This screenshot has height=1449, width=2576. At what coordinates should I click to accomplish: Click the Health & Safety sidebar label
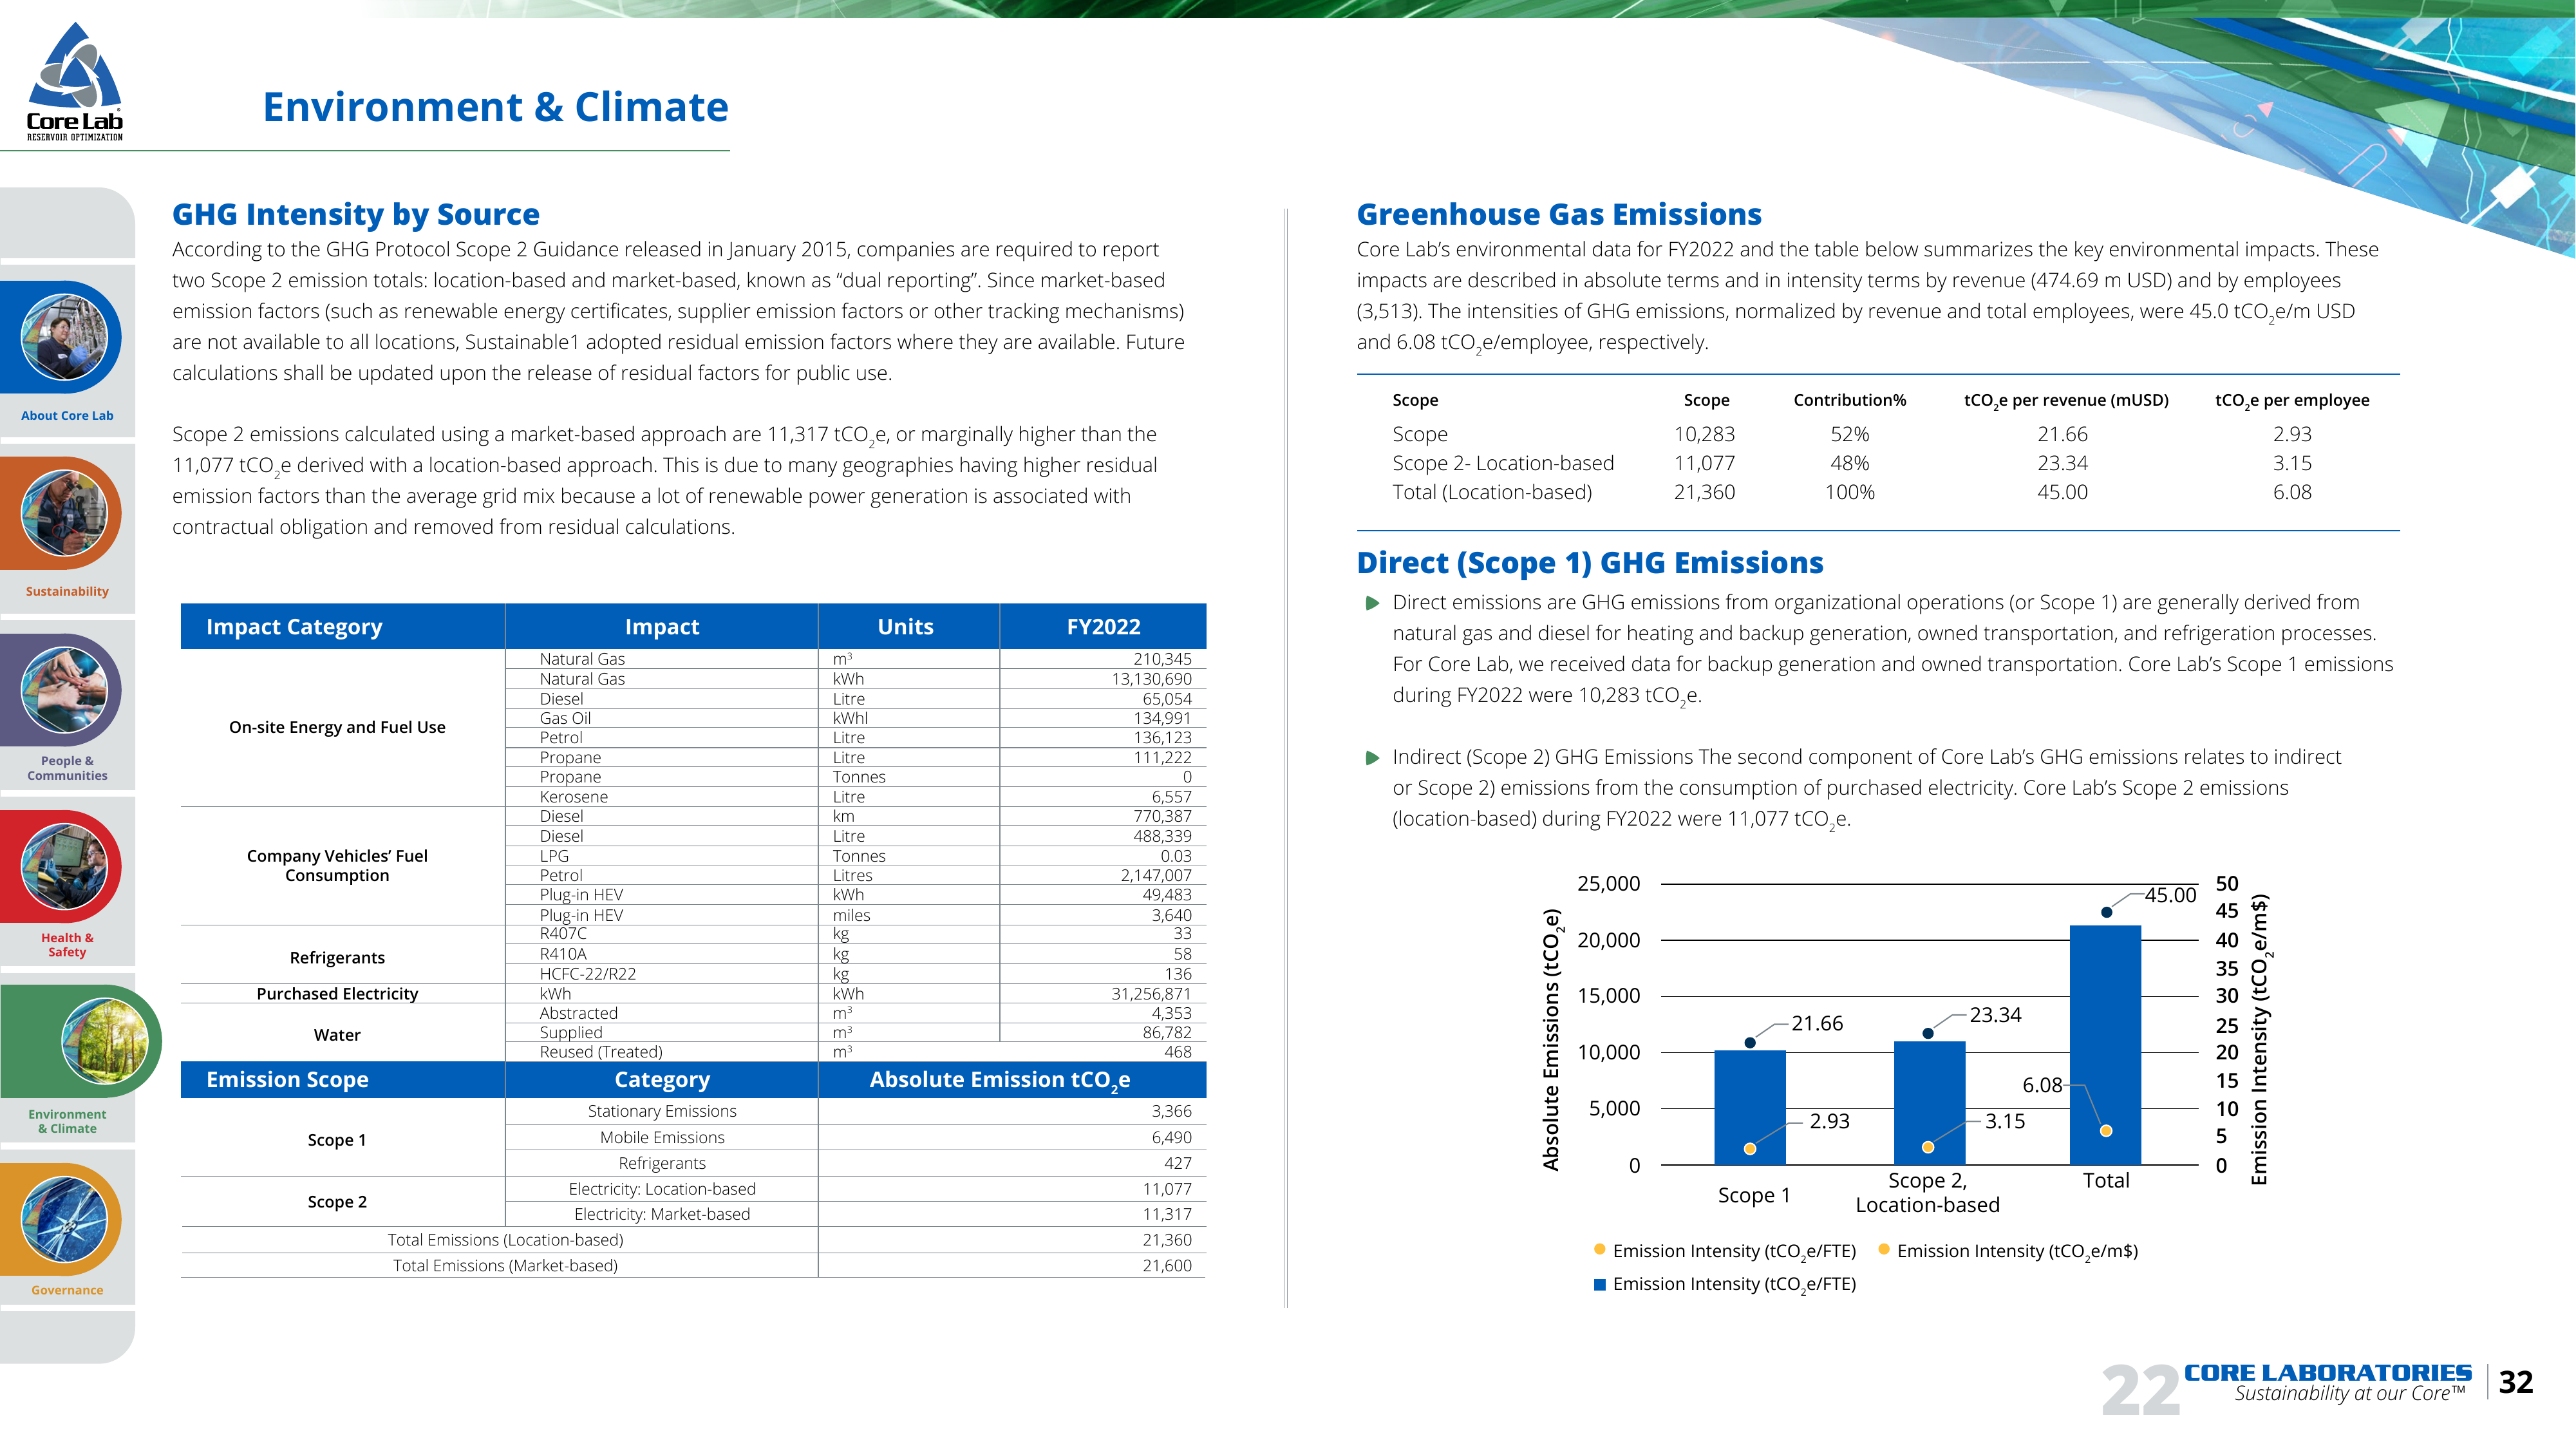click(67, 945)
